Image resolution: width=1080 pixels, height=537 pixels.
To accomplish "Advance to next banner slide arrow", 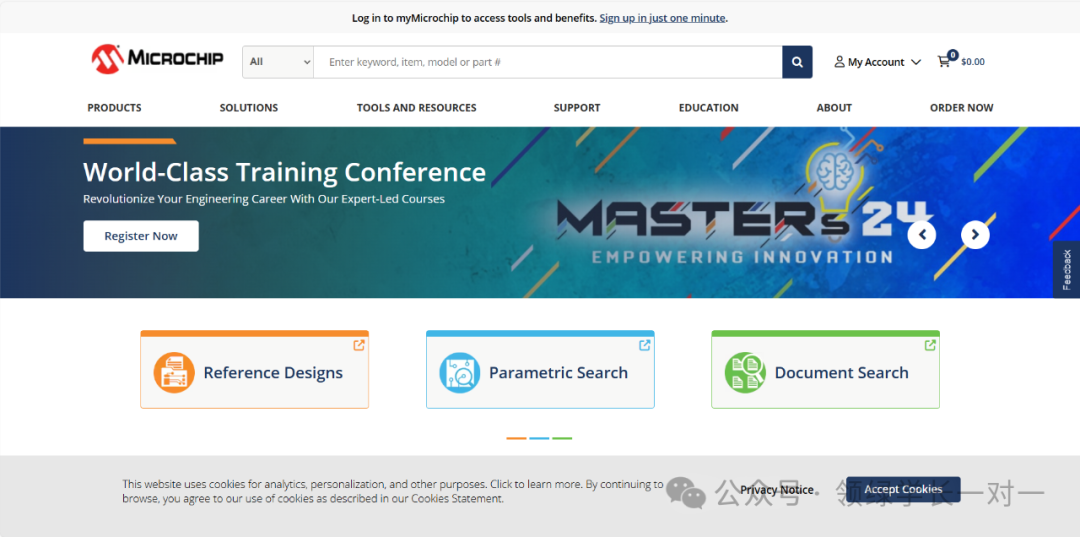I will tap(975, 235).
